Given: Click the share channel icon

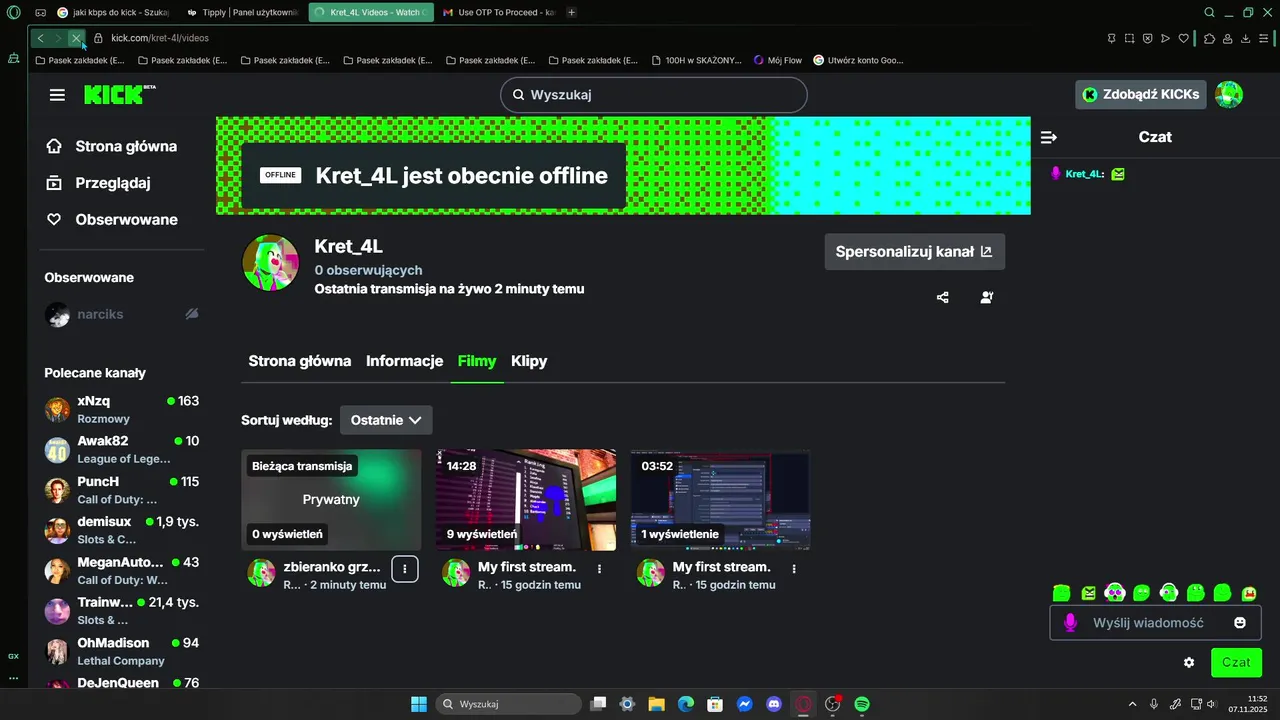Looking at the screenshot, I should (942, 297).
